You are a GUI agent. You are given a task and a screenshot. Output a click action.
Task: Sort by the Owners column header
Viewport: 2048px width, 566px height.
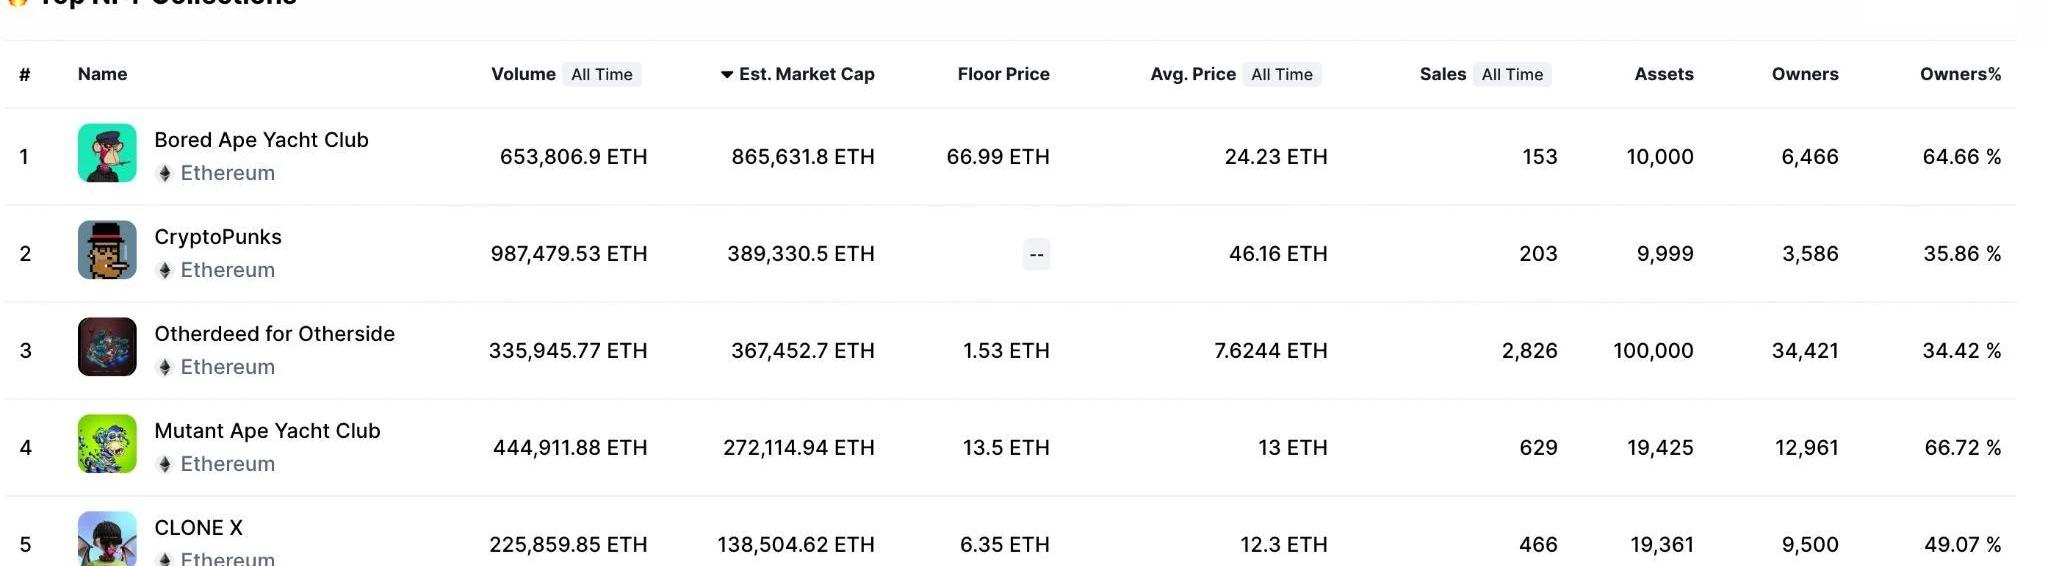point(1805,74)
